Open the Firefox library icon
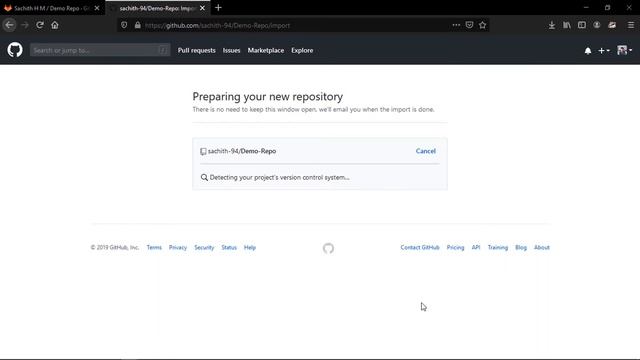The image size is (640, 360). click(x=567, y=25)
